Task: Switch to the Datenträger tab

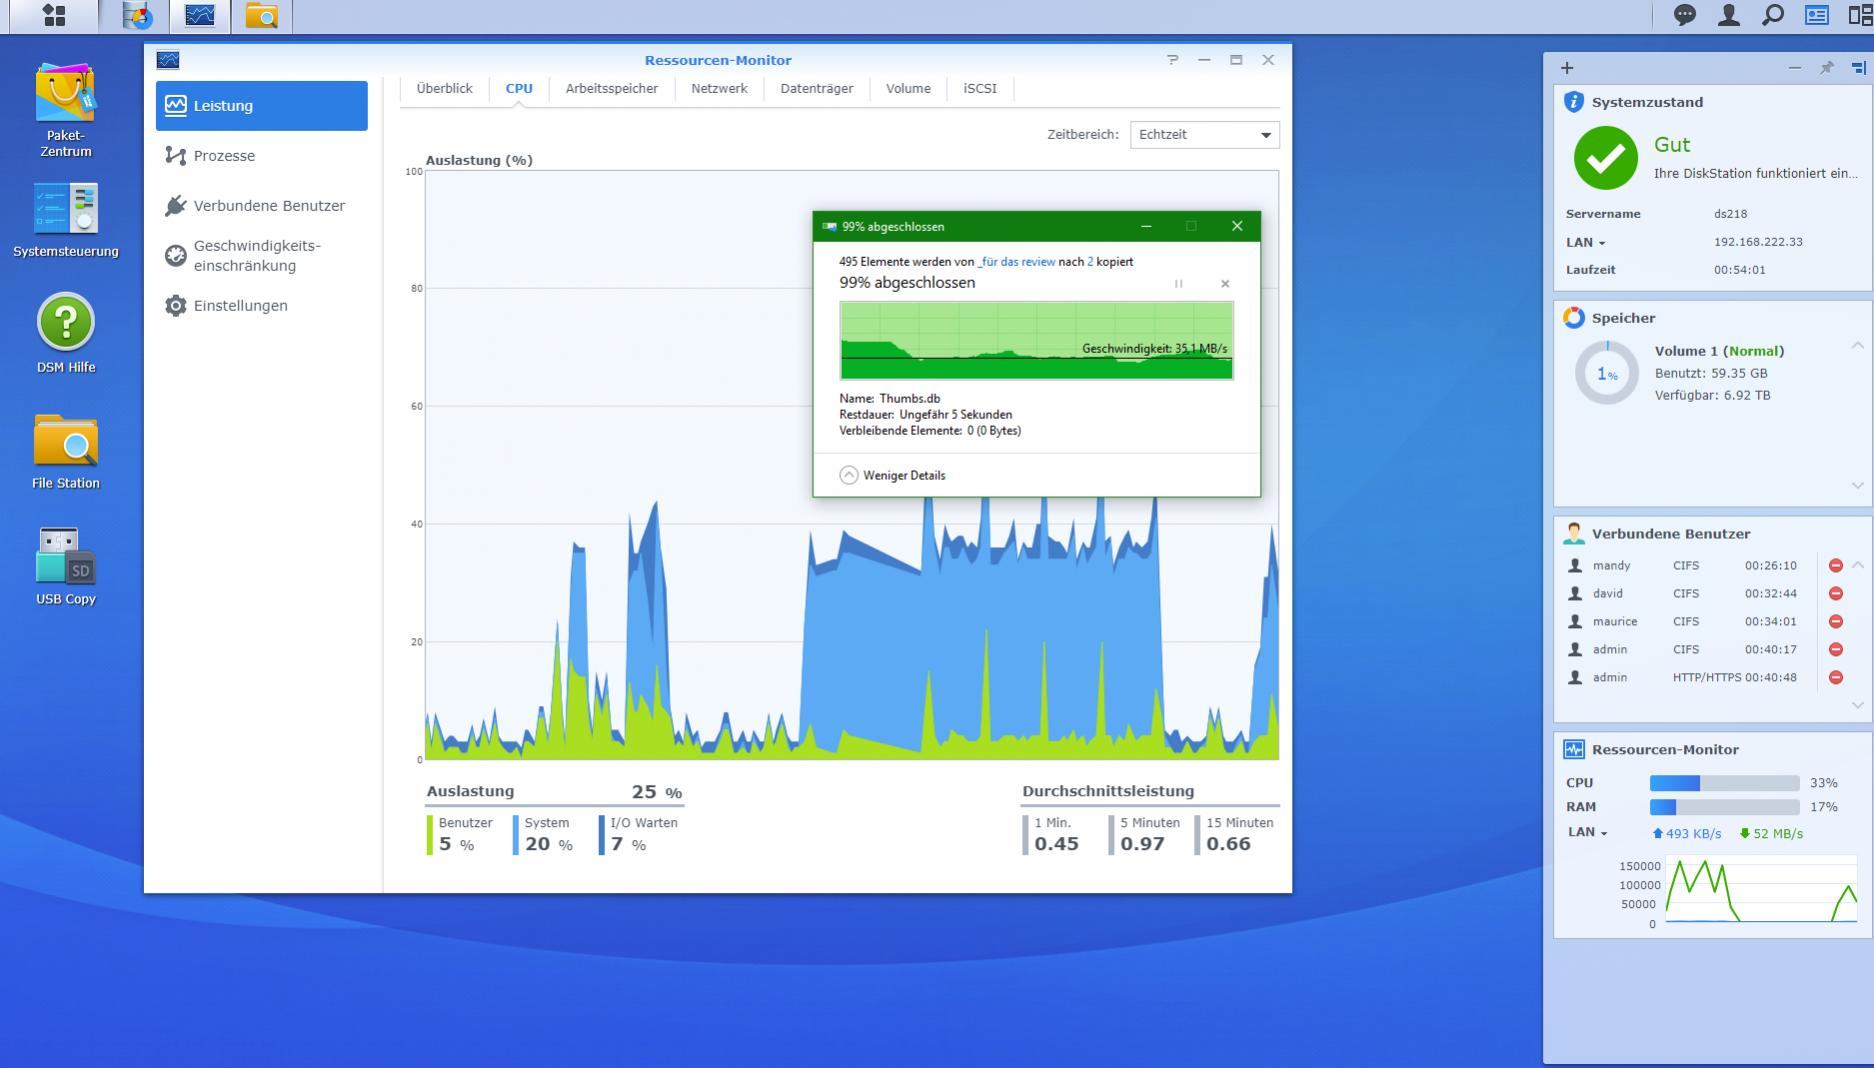Action: click(x=817, y=88)
